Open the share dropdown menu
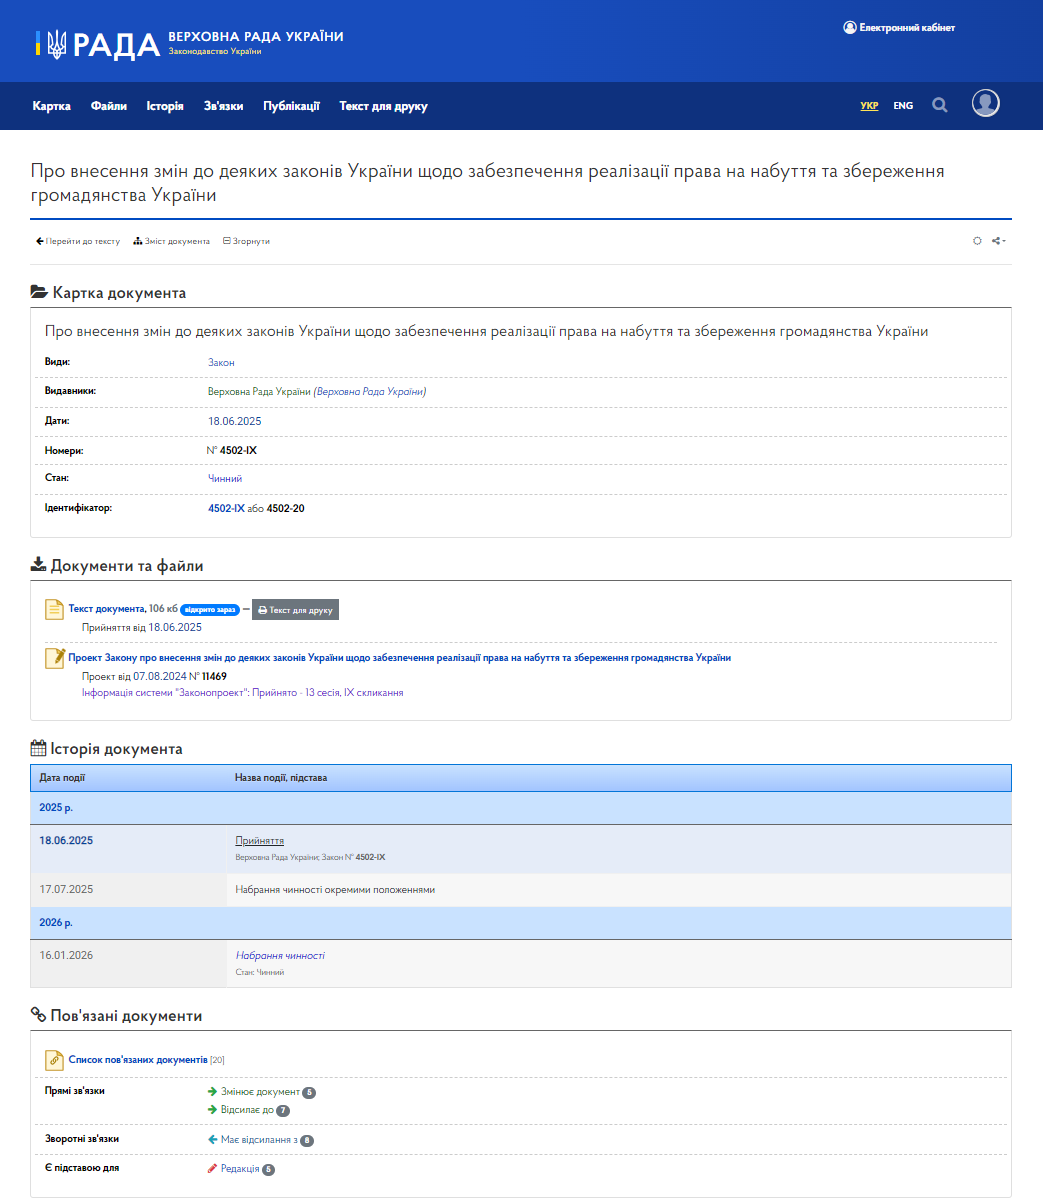This screenshot has width=1043, height=1198. [998, 241]
